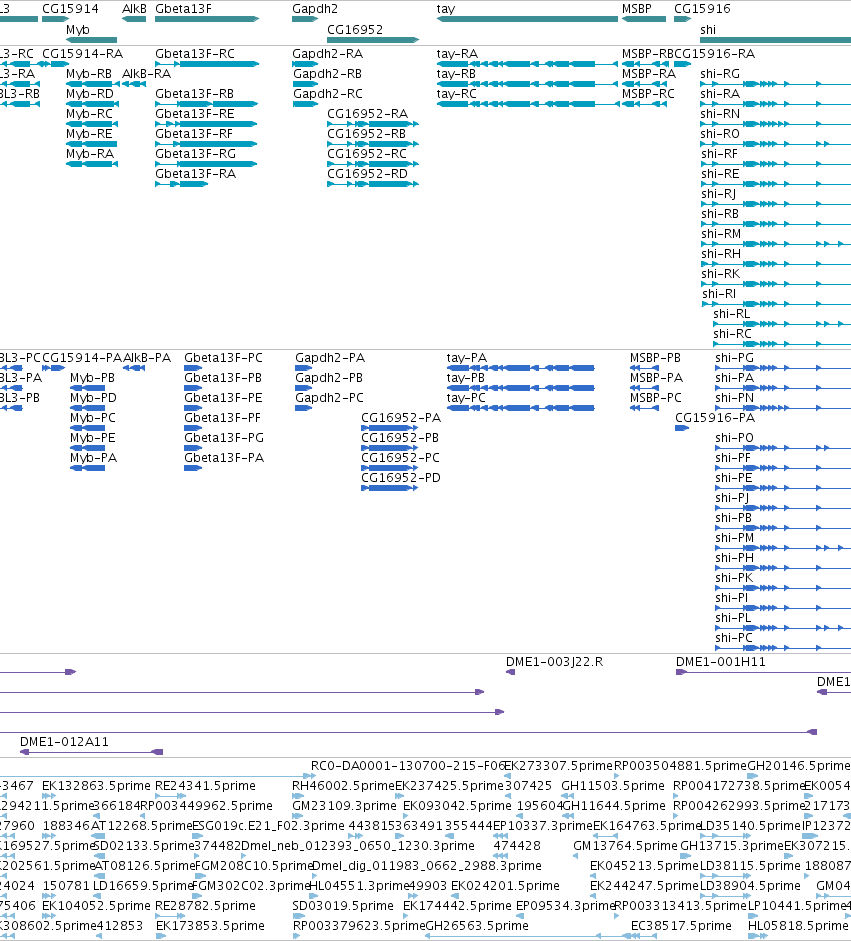Open the CG15914-RA transcript
Screen dimensions: 851x941
[x=82, y=53]
